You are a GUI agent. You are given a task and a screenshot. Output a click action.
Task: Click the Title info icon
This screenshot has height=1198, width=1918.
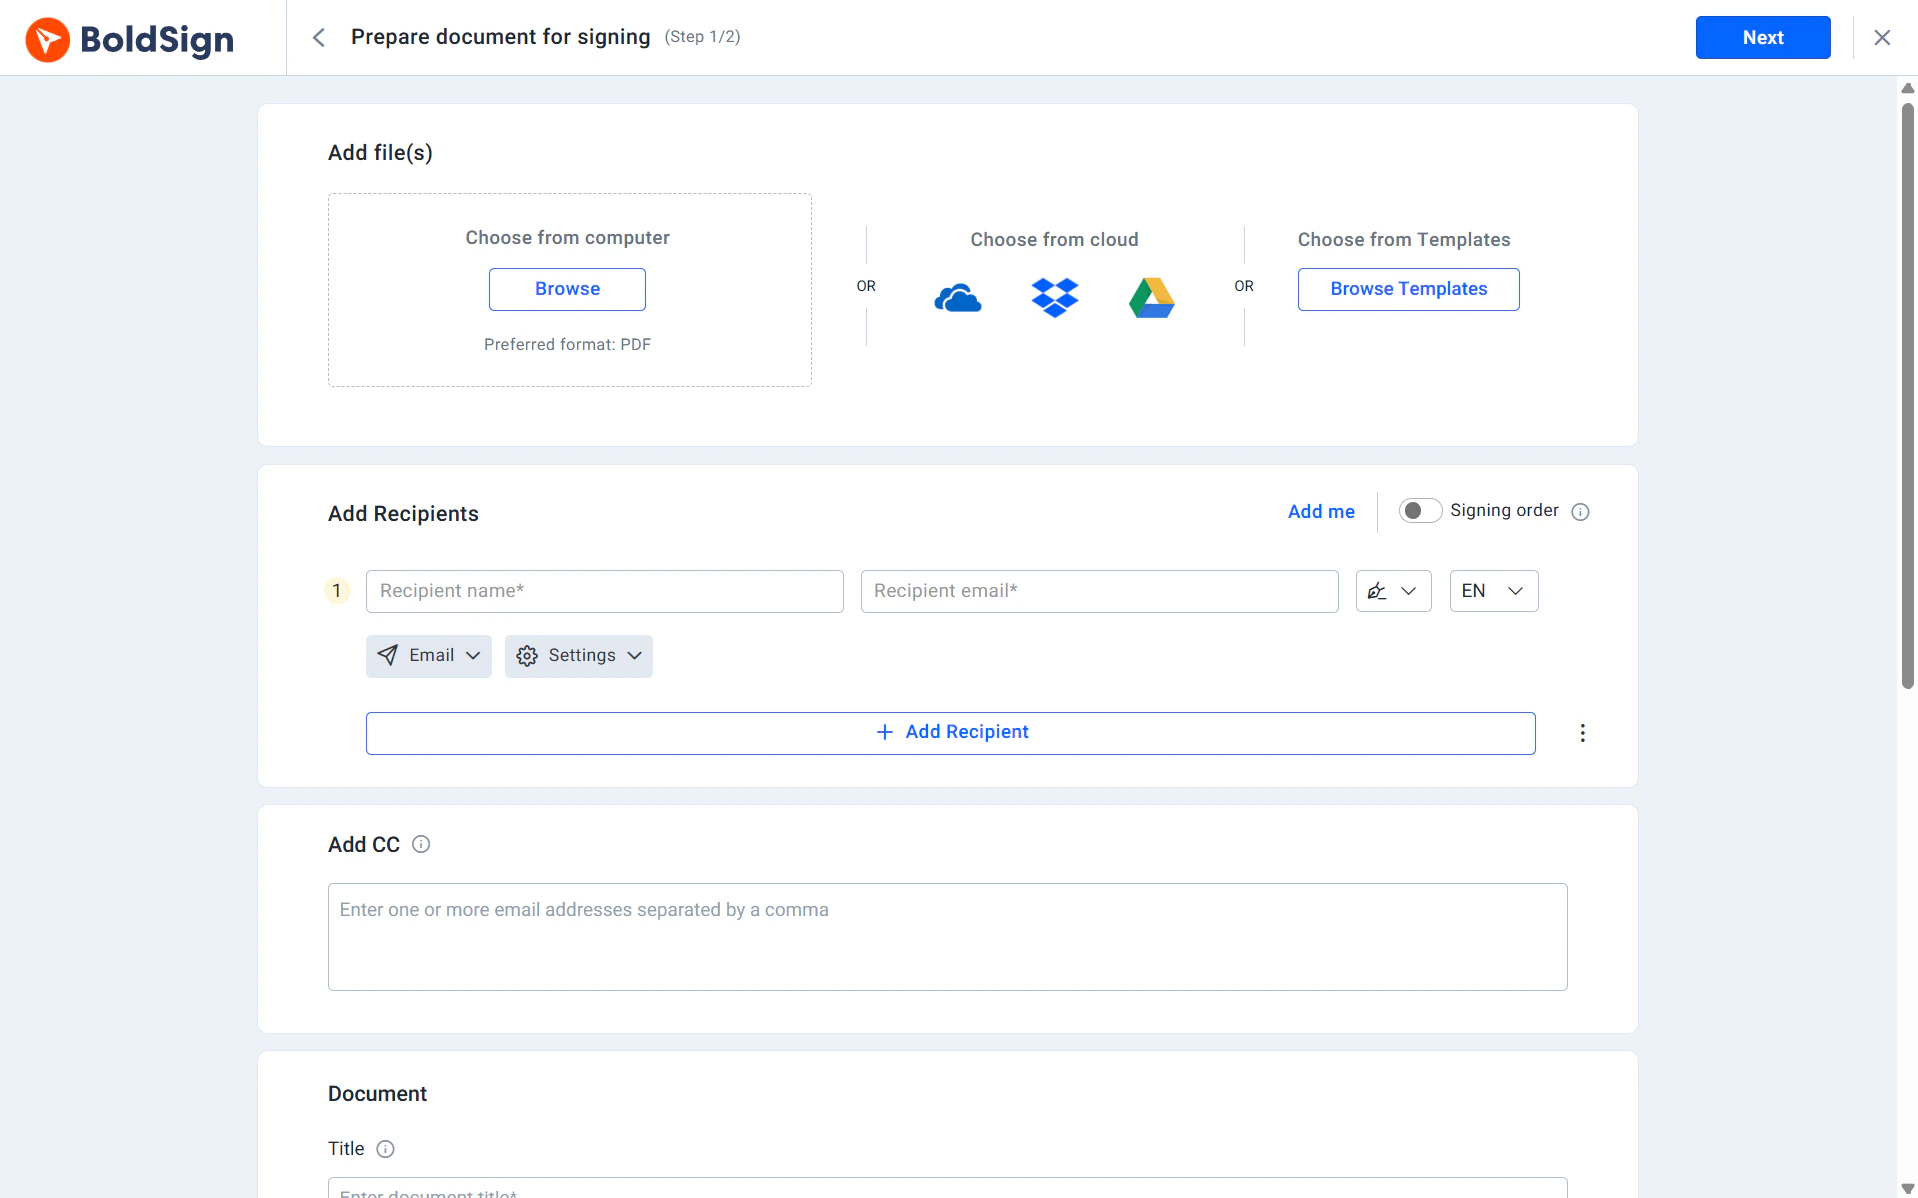(x=385, y=1149)
